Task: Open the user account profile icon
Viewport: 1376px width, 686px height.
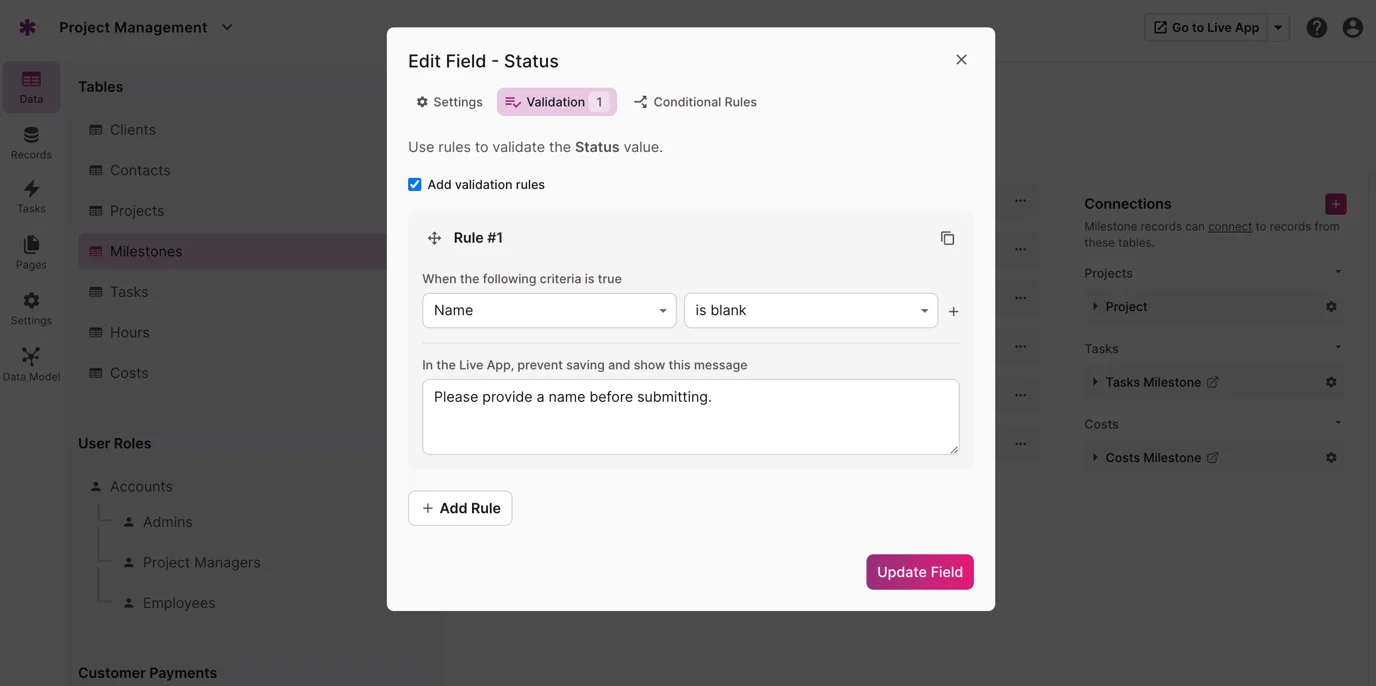Action: (1352, 28)
